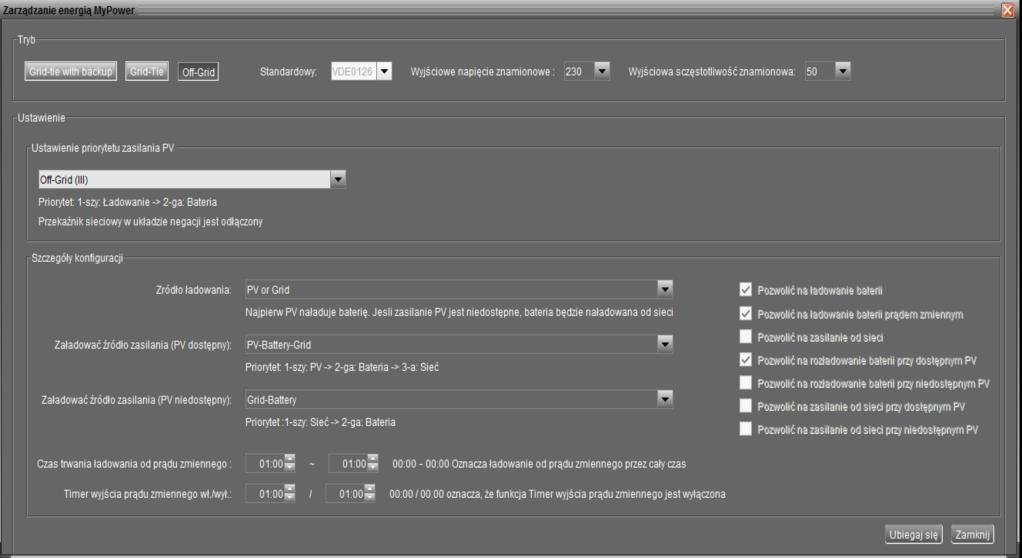Increase AC output timer off-time spinner

point(370,489)
